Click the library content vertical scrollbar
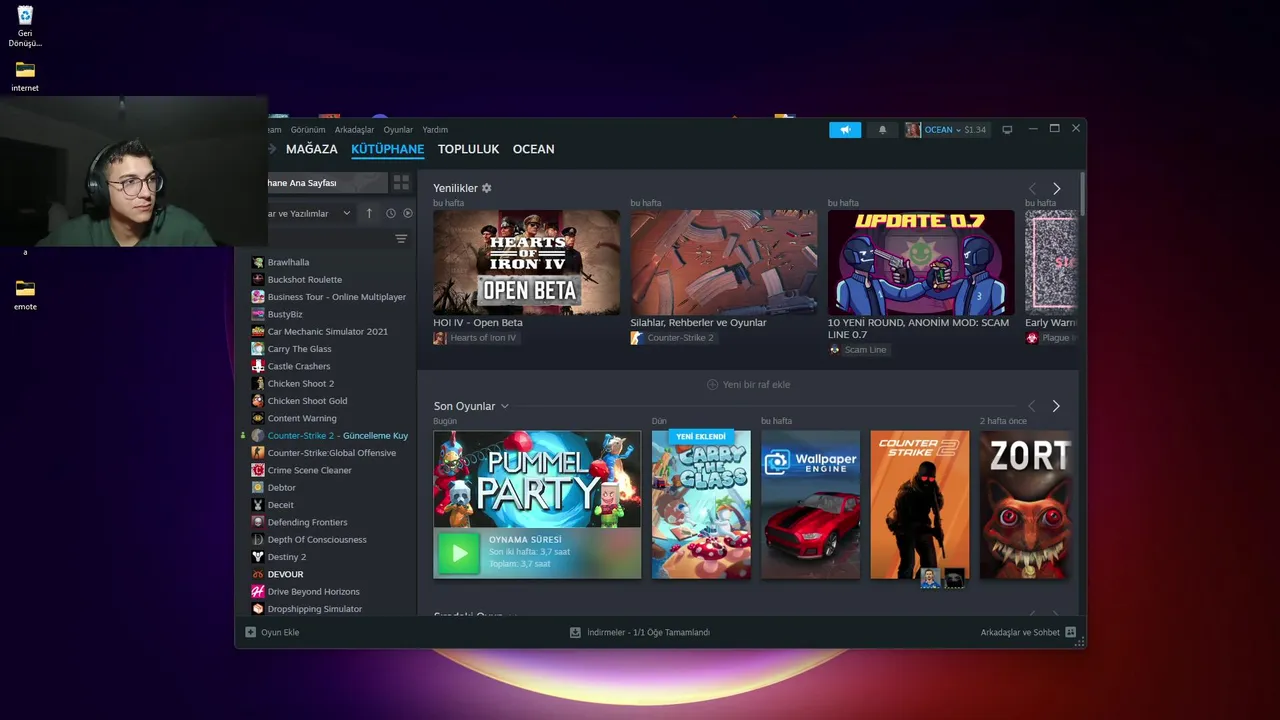This screenshot has height=720, width=1280. pyautogui.click(x=1082, y=192)
